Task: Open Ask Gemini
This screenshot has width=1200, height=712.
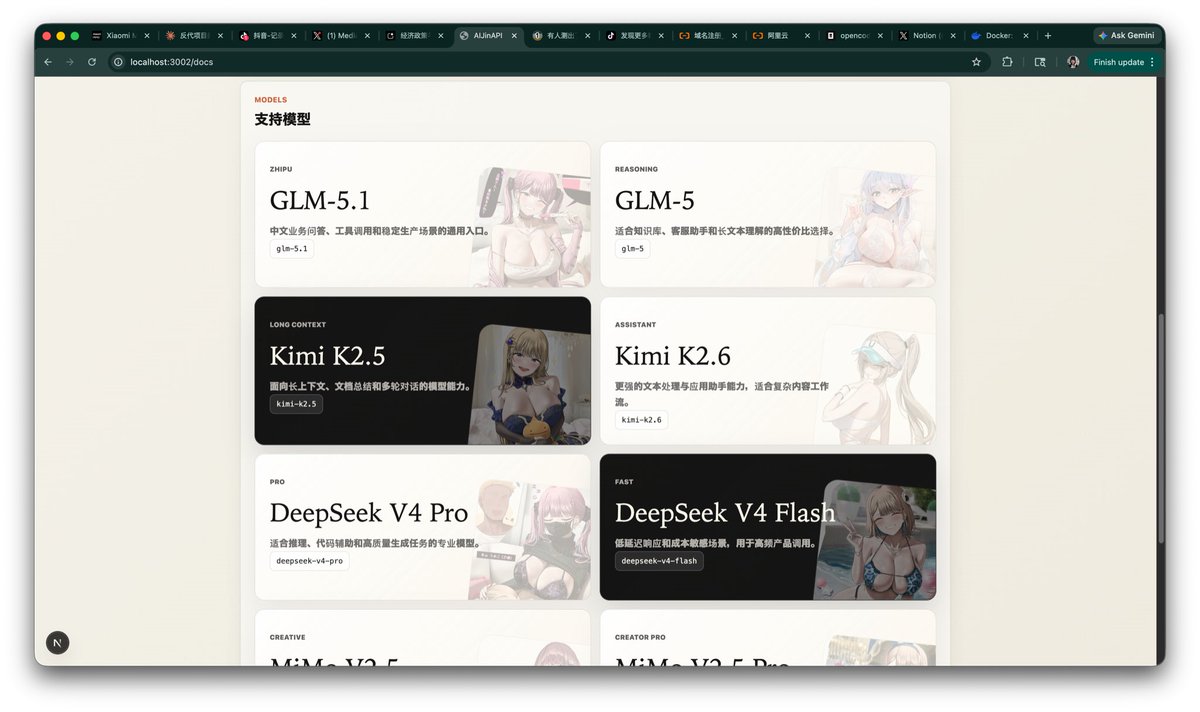Action: click(x=1126, y=35)
